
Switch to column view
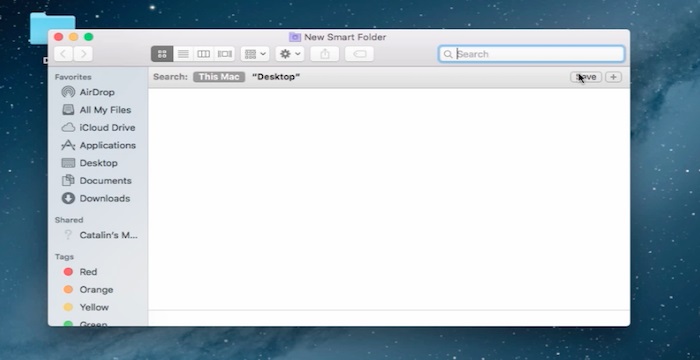coord(204,54)
